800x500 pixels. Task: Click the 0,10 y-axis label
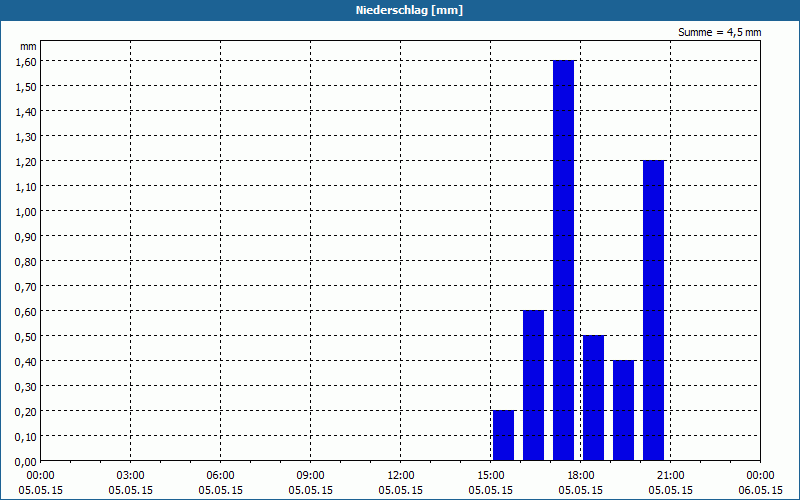26,437
